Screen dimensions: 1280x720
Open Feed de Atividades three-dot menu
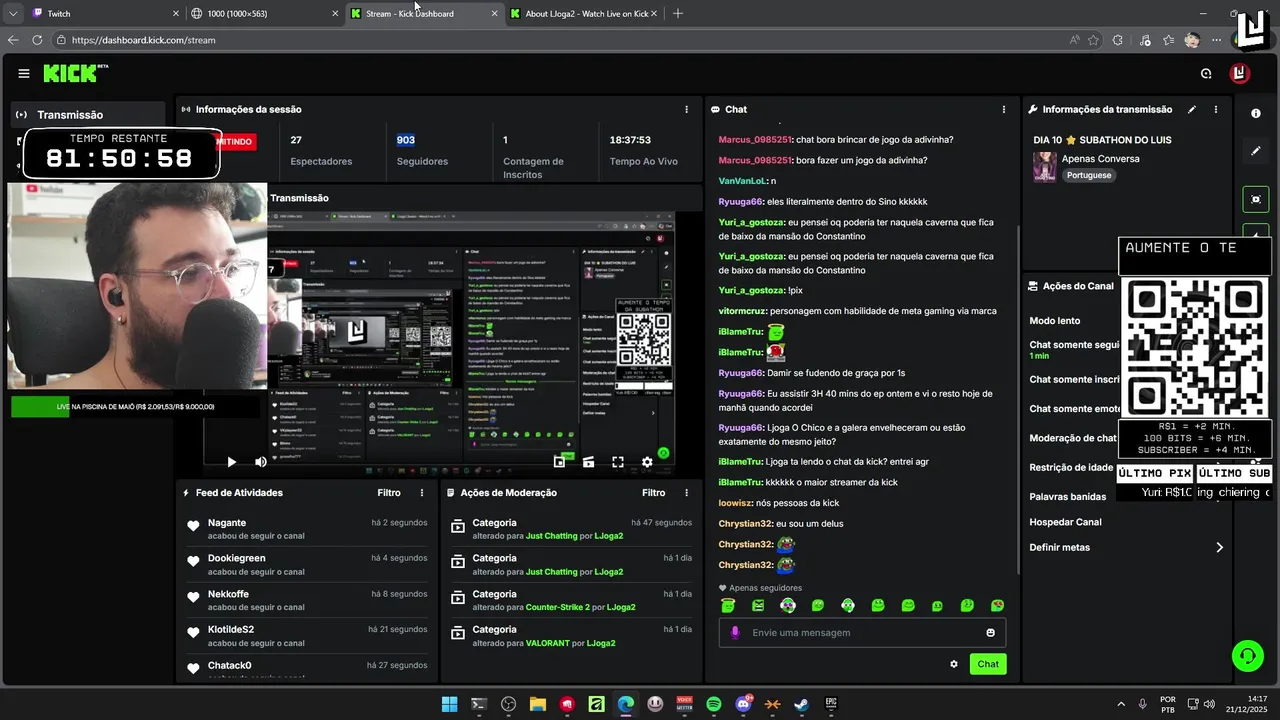(422, 493)
